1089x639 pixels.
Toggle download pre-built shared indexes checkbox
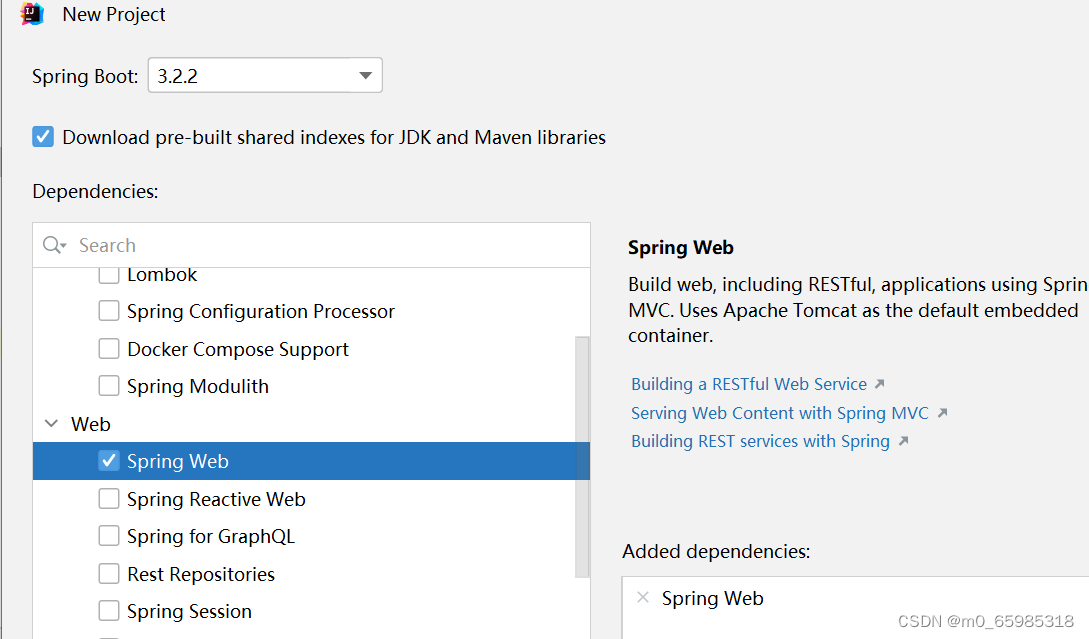43,137
